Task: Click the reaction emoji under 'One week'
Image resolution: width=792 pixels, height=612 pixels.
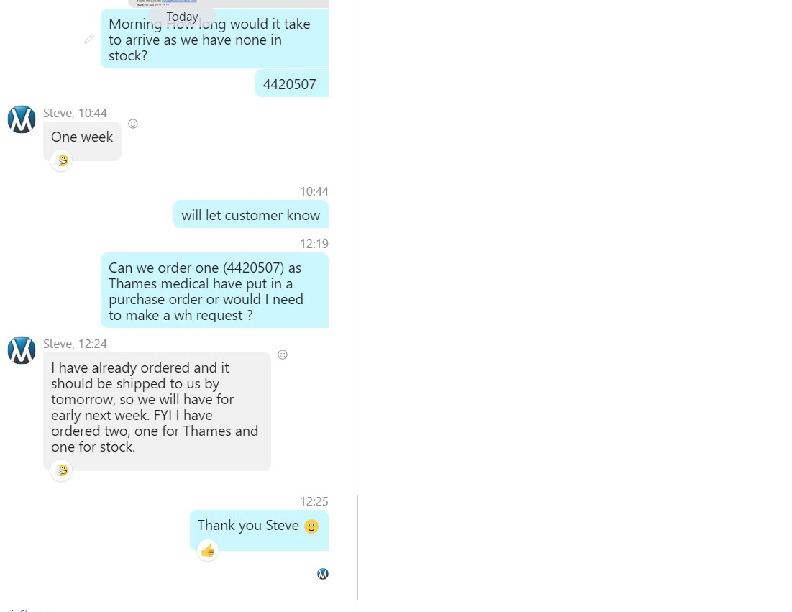Action: pos(62,161)
